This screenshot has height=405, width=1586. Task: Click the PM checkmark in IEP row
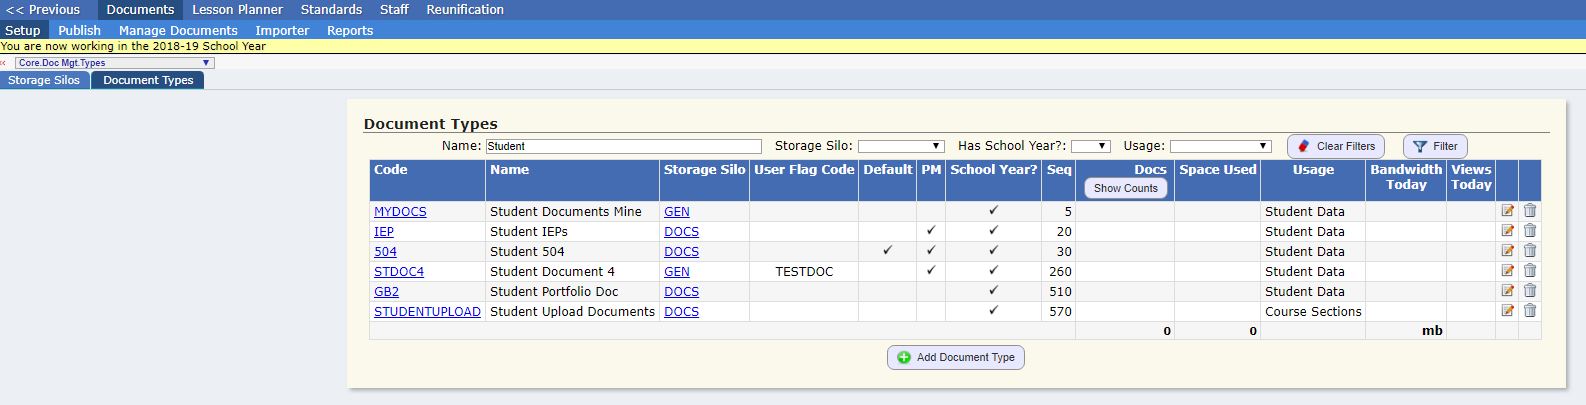coord(931,231)
